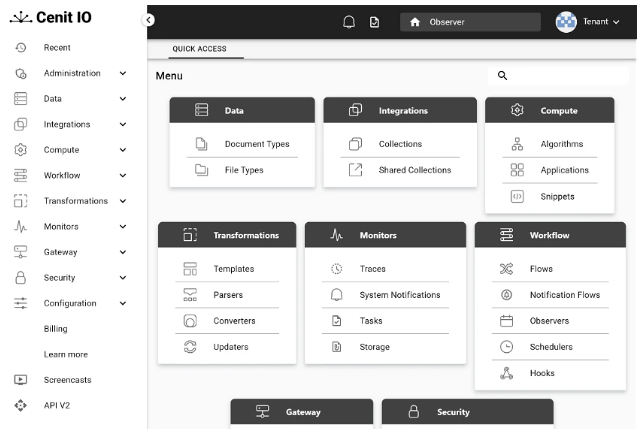
Task: Open the tasks icon beside the bell
Action: [374, 22]
